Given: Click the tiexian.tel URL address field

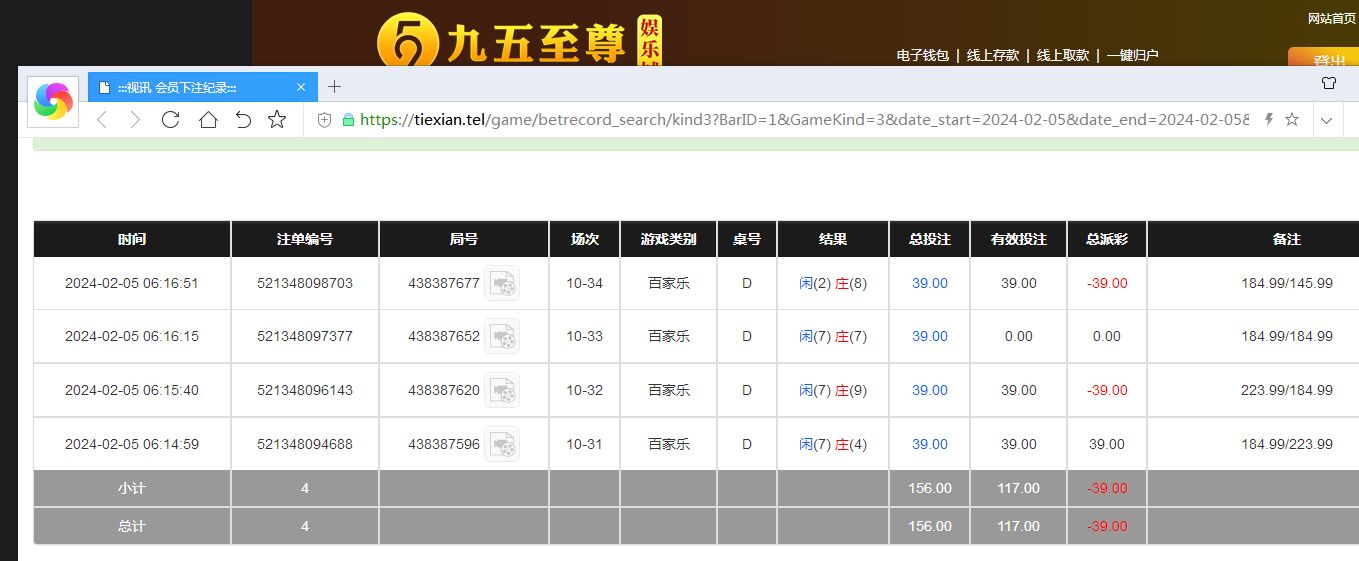Looking at the screenshot, I should [804, 120].
